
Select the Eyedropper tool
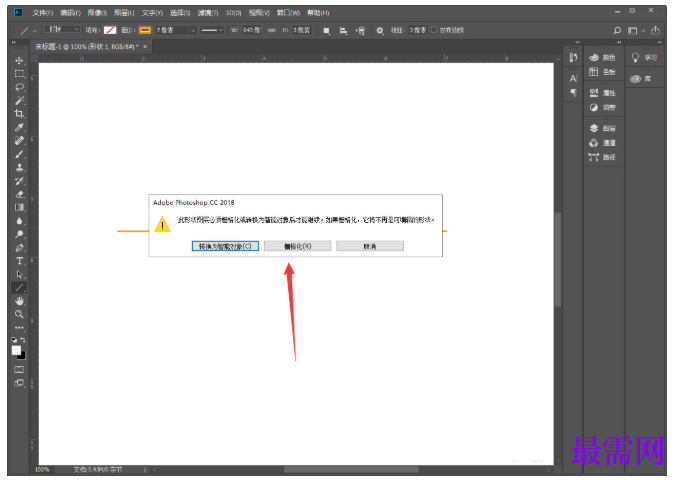[19, 127]
